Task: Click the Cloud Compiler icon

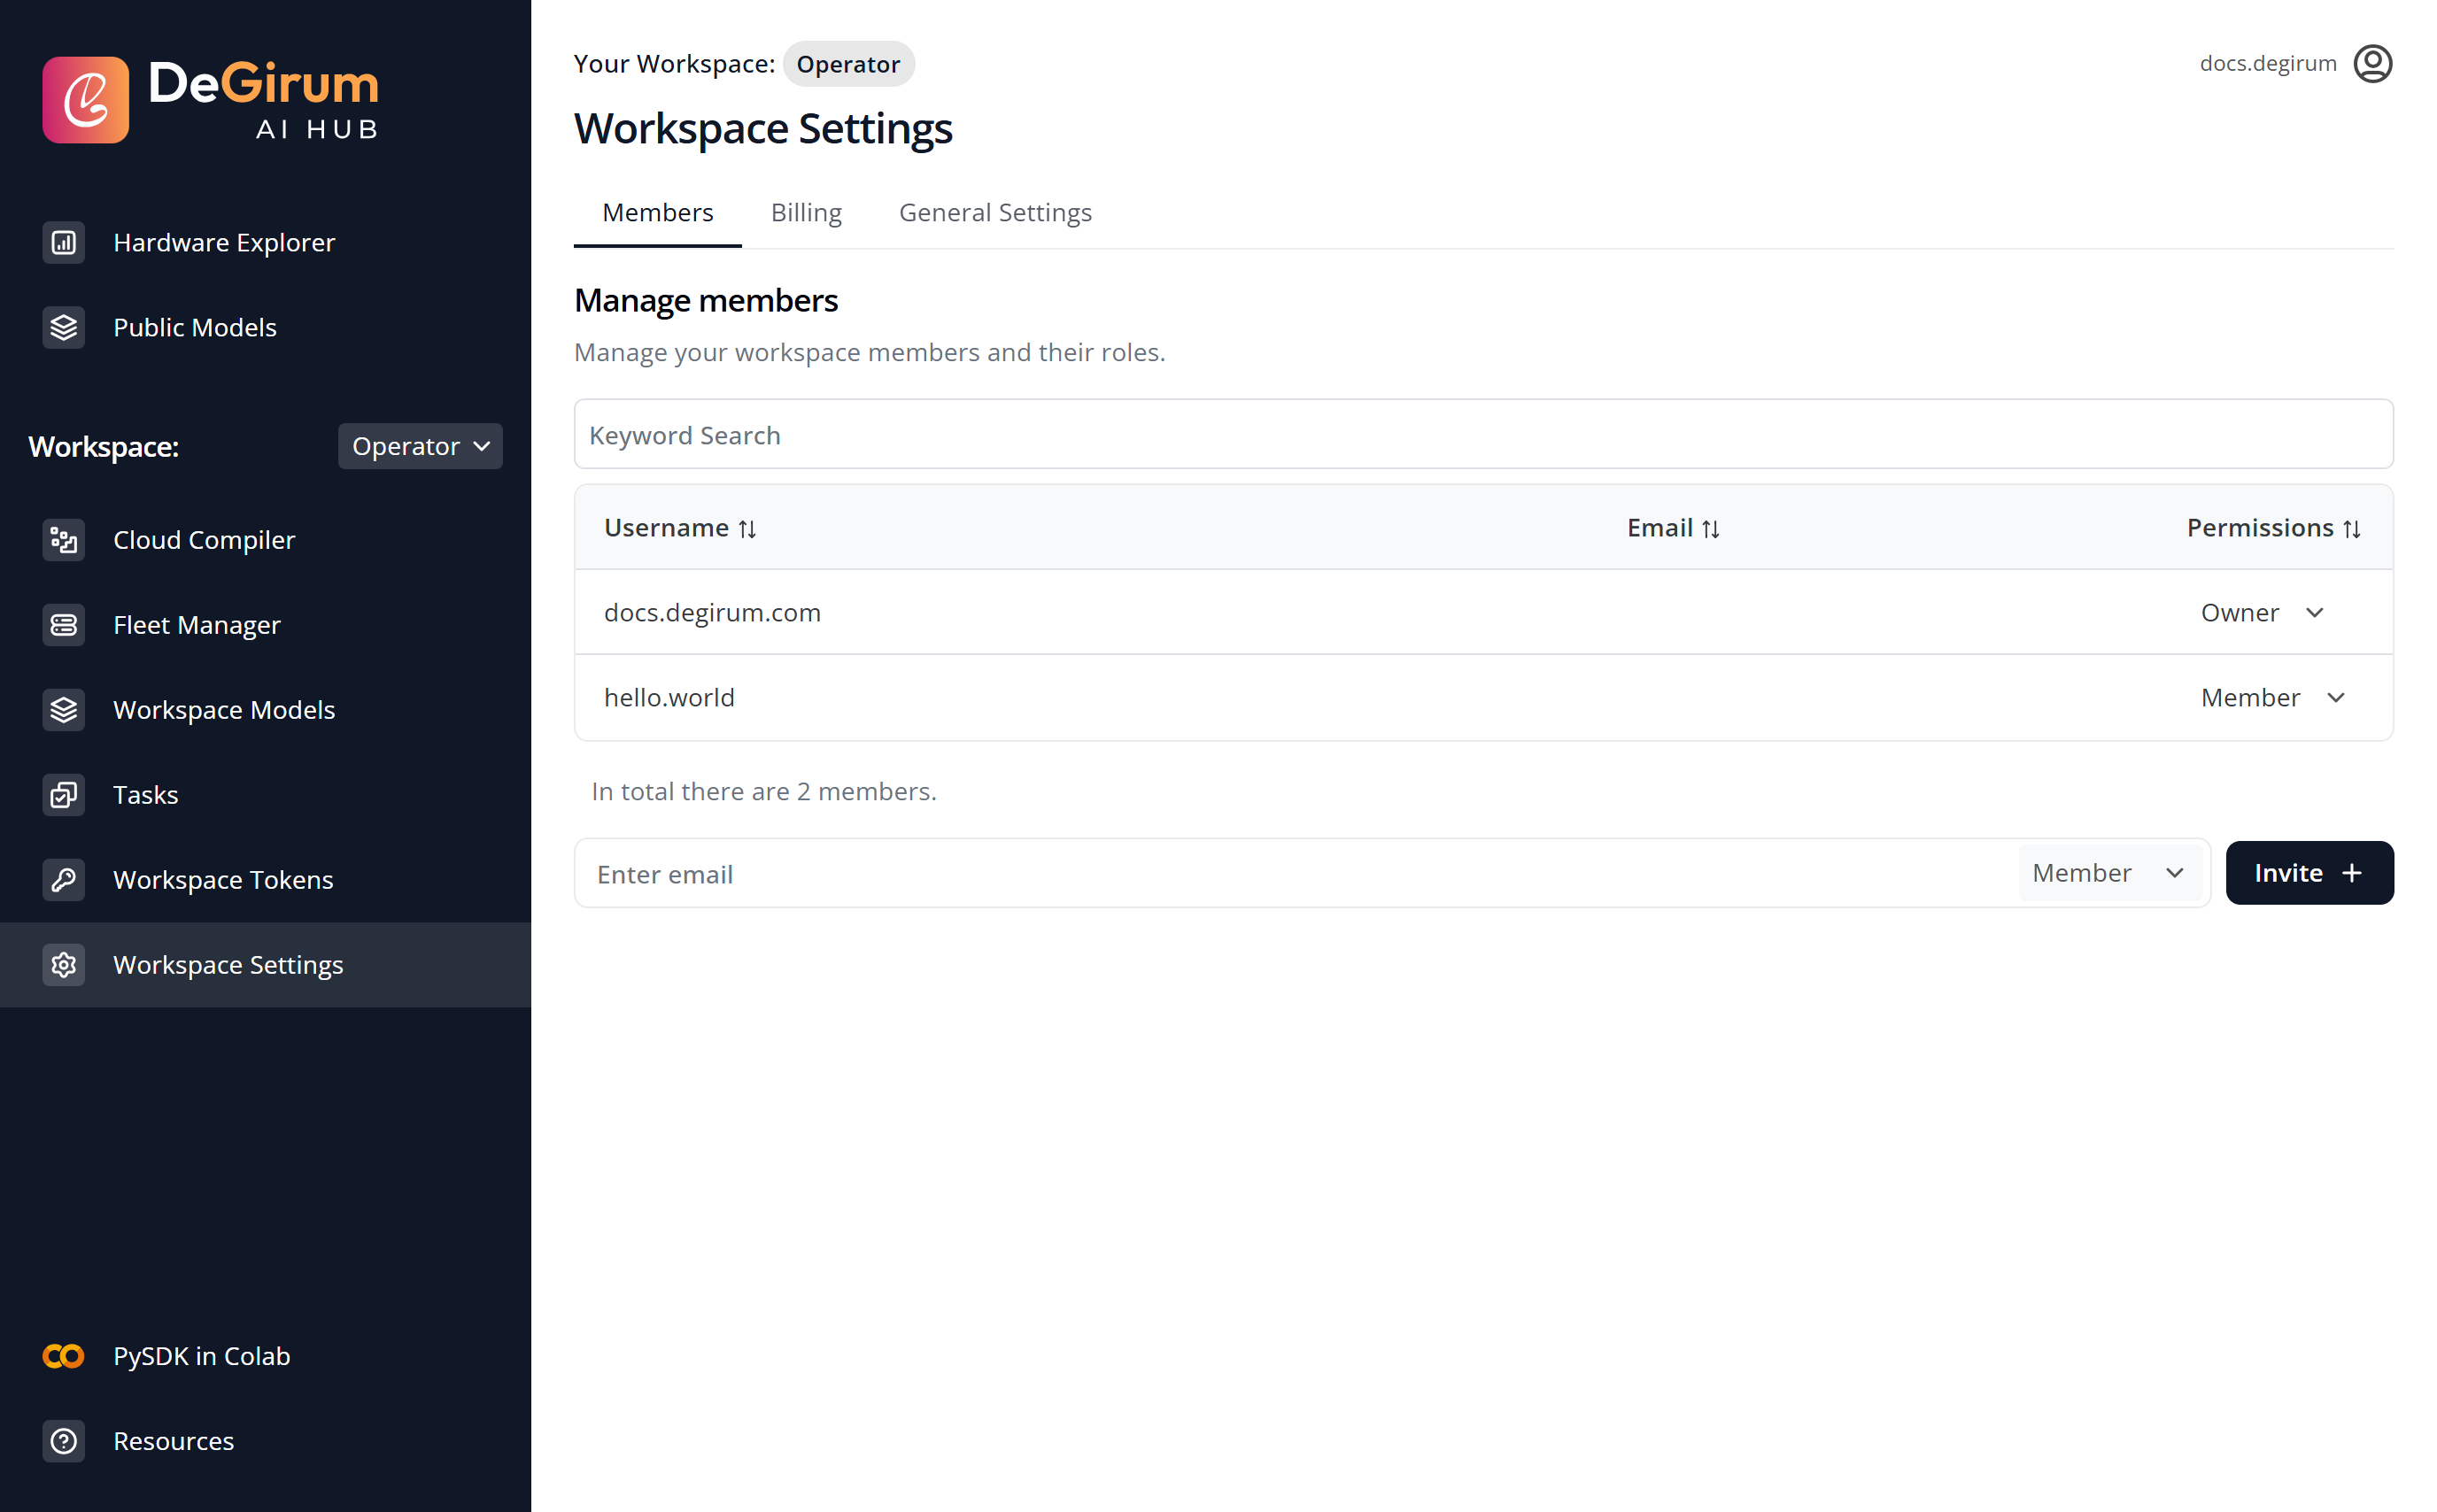Action: click(63, 540)
